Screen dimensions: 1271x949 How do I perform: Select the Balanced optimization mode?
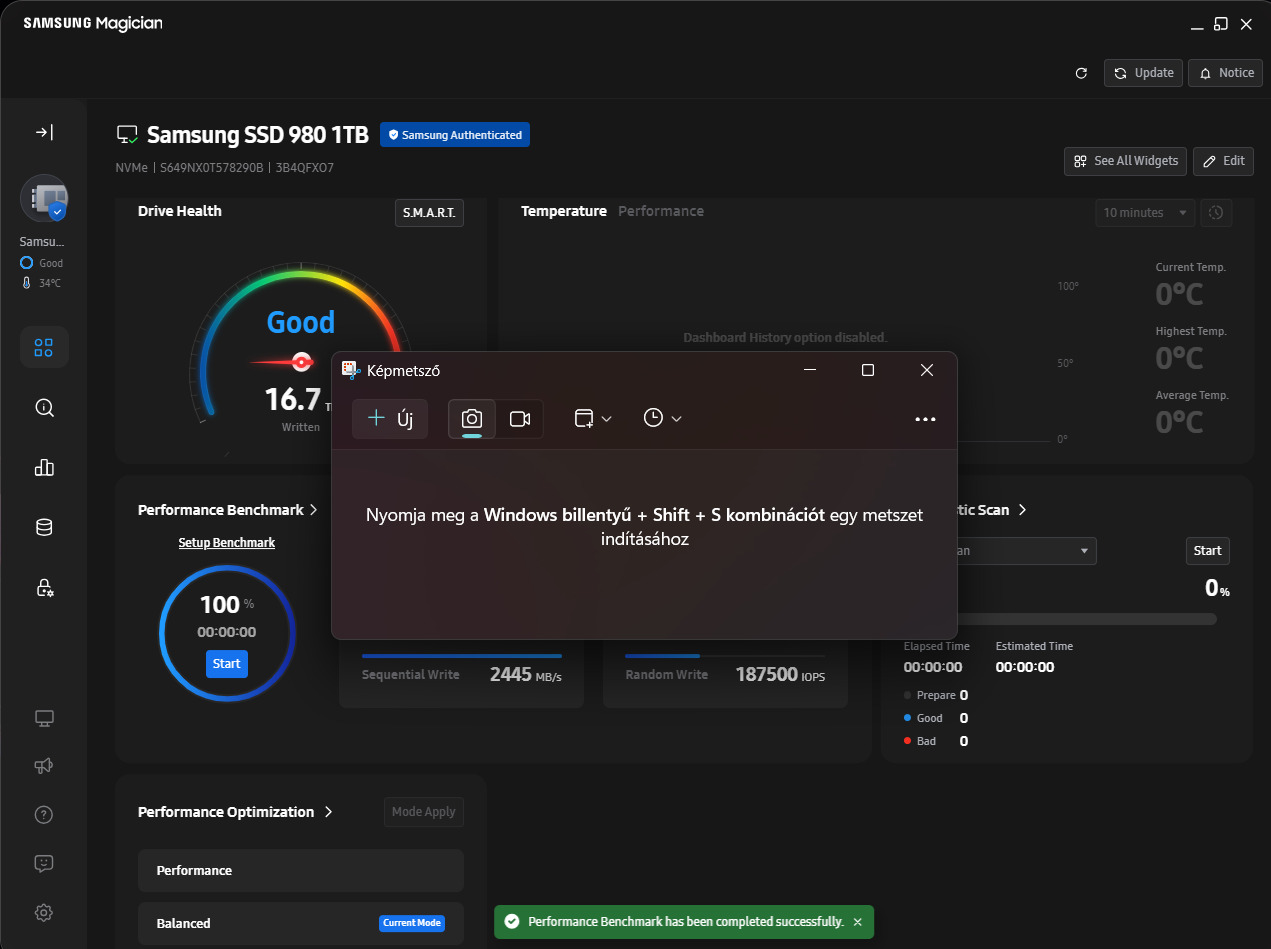[301, 923]
